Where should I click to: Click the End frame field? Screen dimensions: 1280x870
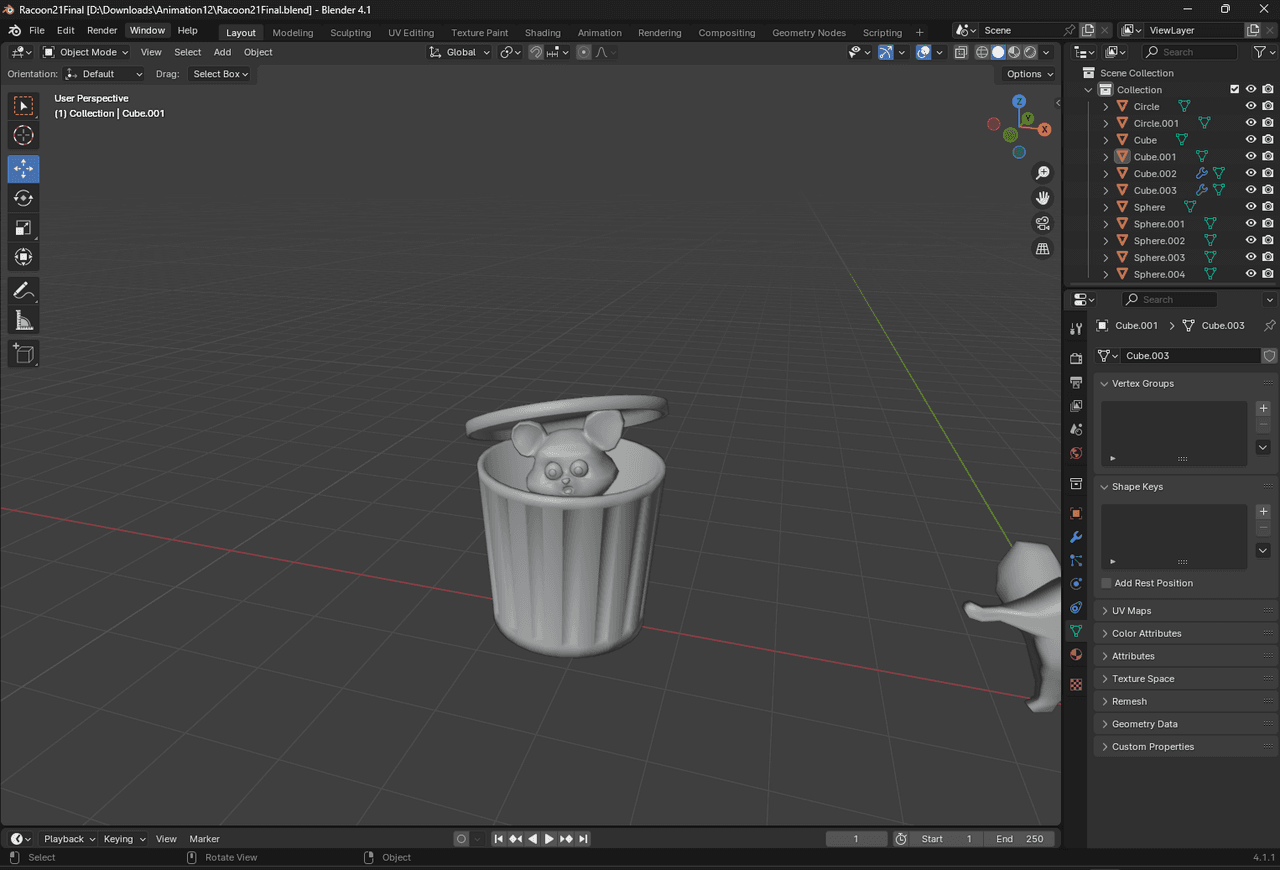(1019, 839)
